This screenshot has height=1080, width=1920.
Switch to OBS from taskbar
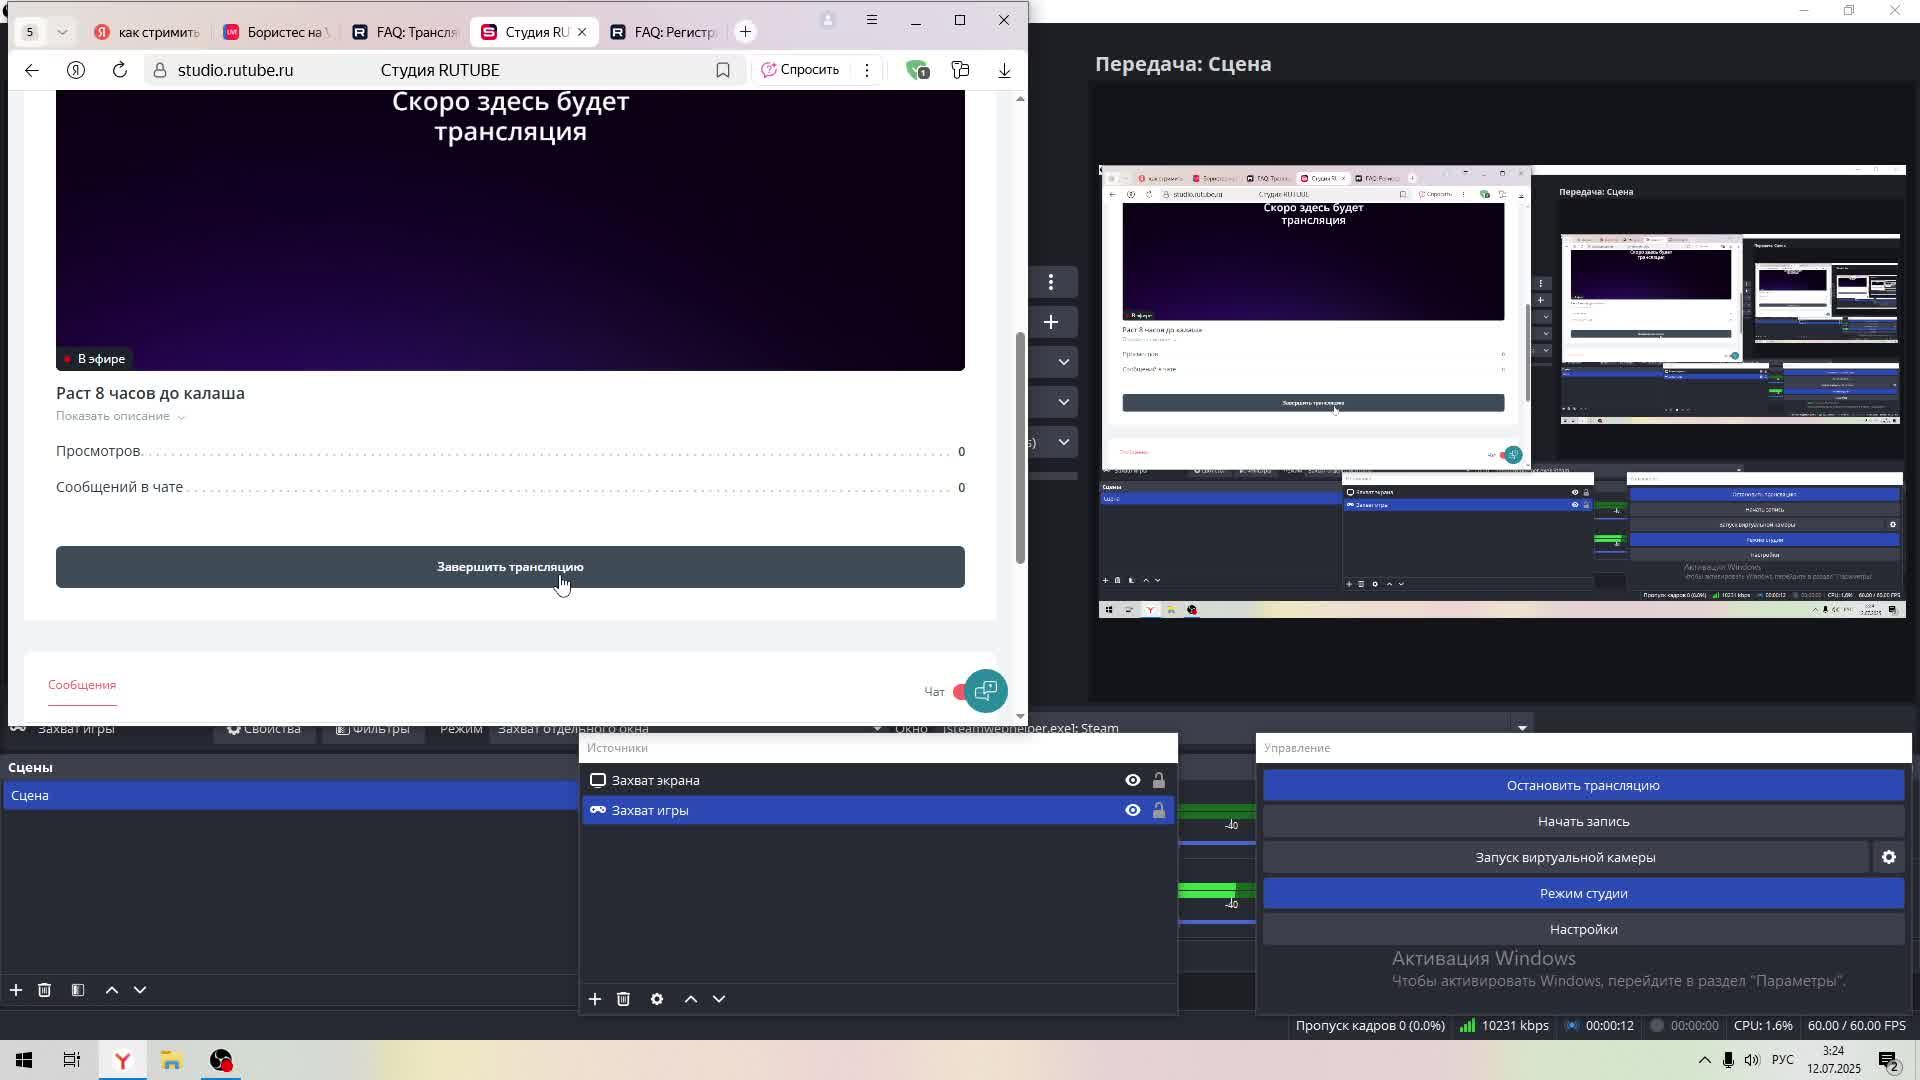[221, 1060]
